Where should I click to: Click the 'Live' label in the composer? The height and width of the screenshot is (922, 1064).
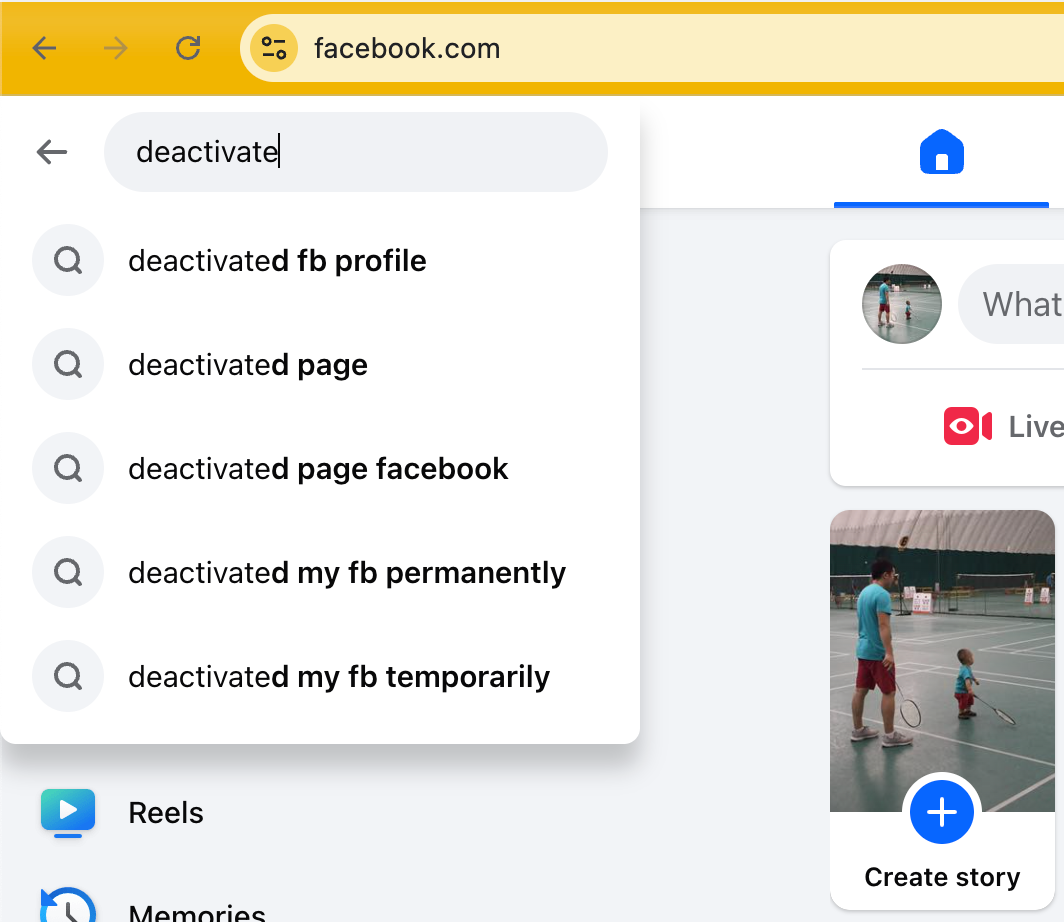pyautogui.click(x=1036, y=427)
